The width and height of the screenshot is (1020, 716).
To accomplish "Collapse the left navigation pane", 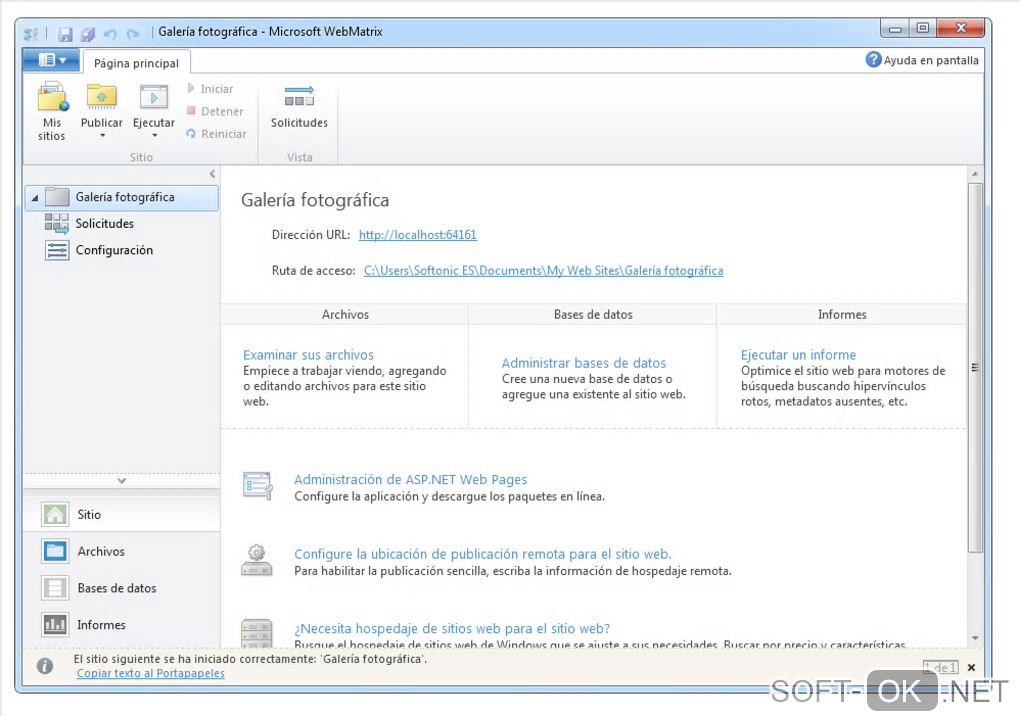I will tap(213, 174).
